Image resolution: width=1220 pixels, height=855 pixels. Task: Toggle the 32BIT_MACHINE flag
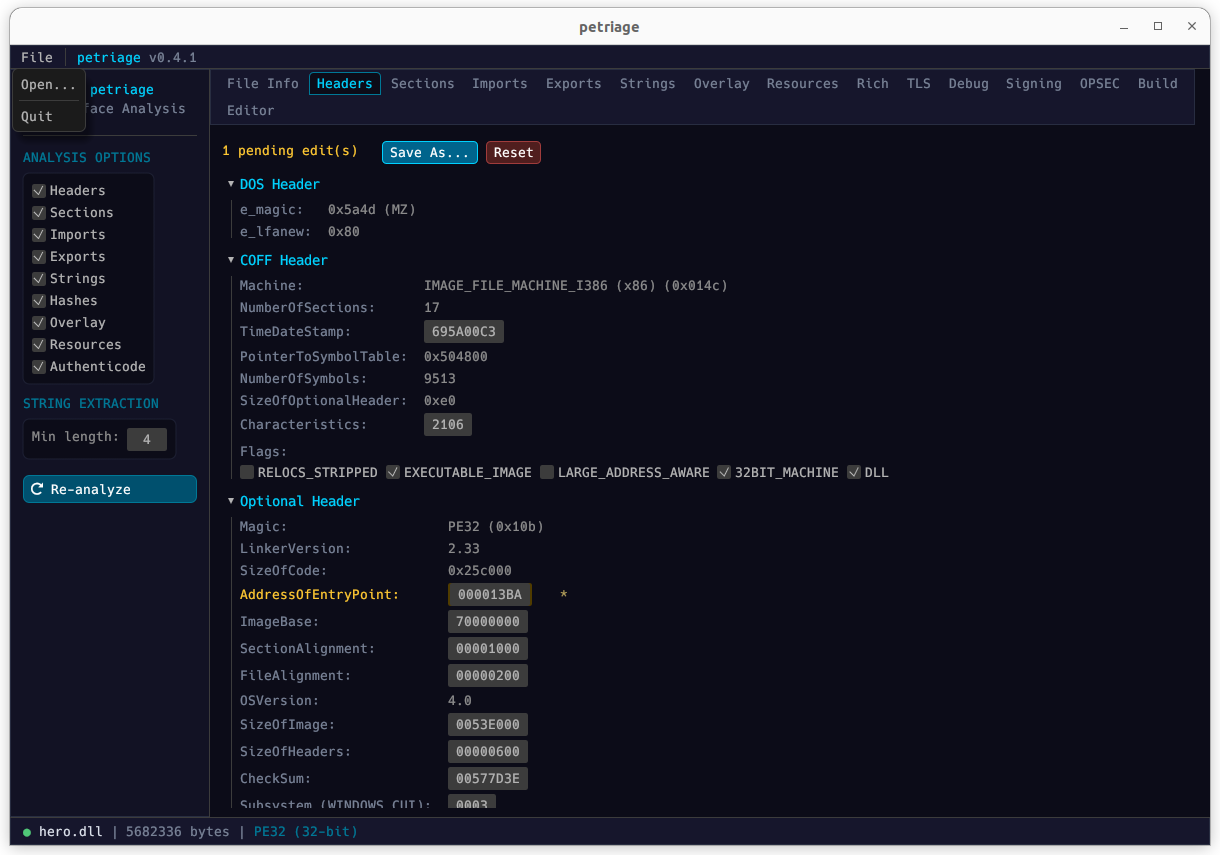(724, 471)
